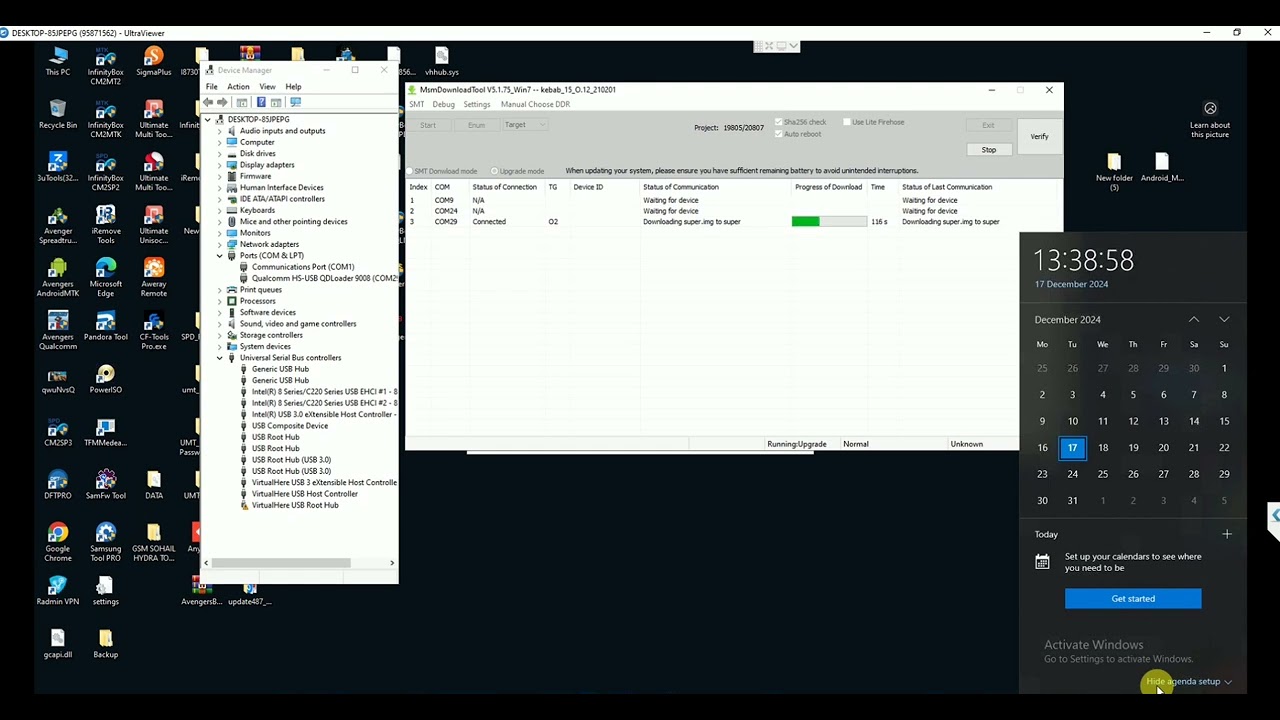The height and width of the screenshot is (720, 1280).
Task: Click the Enum button
Action: (476, 125)
